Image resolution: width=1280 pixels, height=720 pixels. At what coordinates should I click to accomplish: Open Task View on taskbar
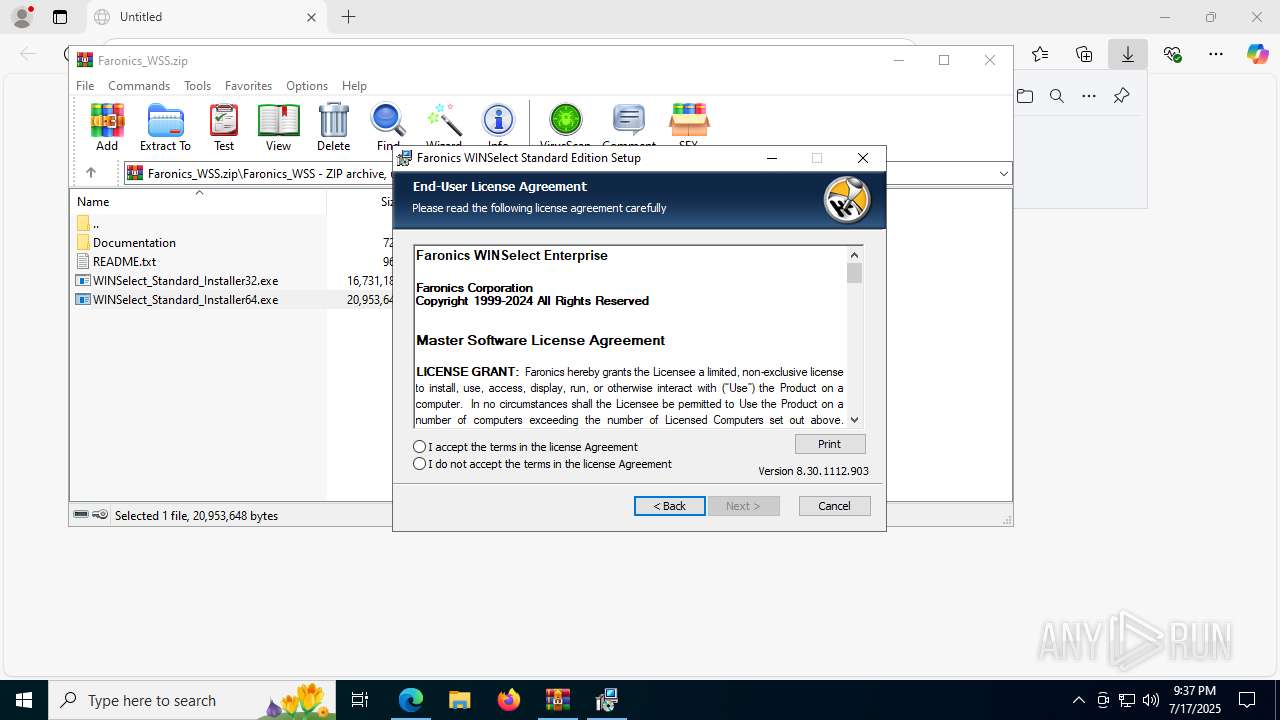click(361, 700)
